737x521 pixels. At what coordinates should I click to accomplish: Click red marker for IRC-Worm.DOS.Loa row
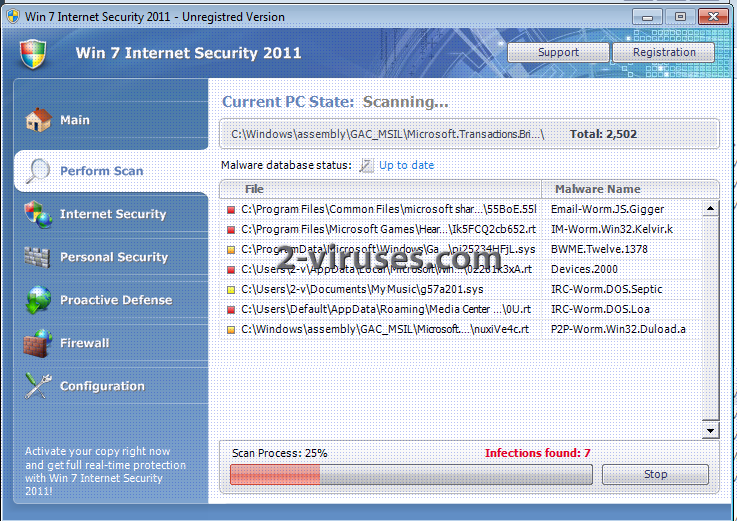coord(231,310)
